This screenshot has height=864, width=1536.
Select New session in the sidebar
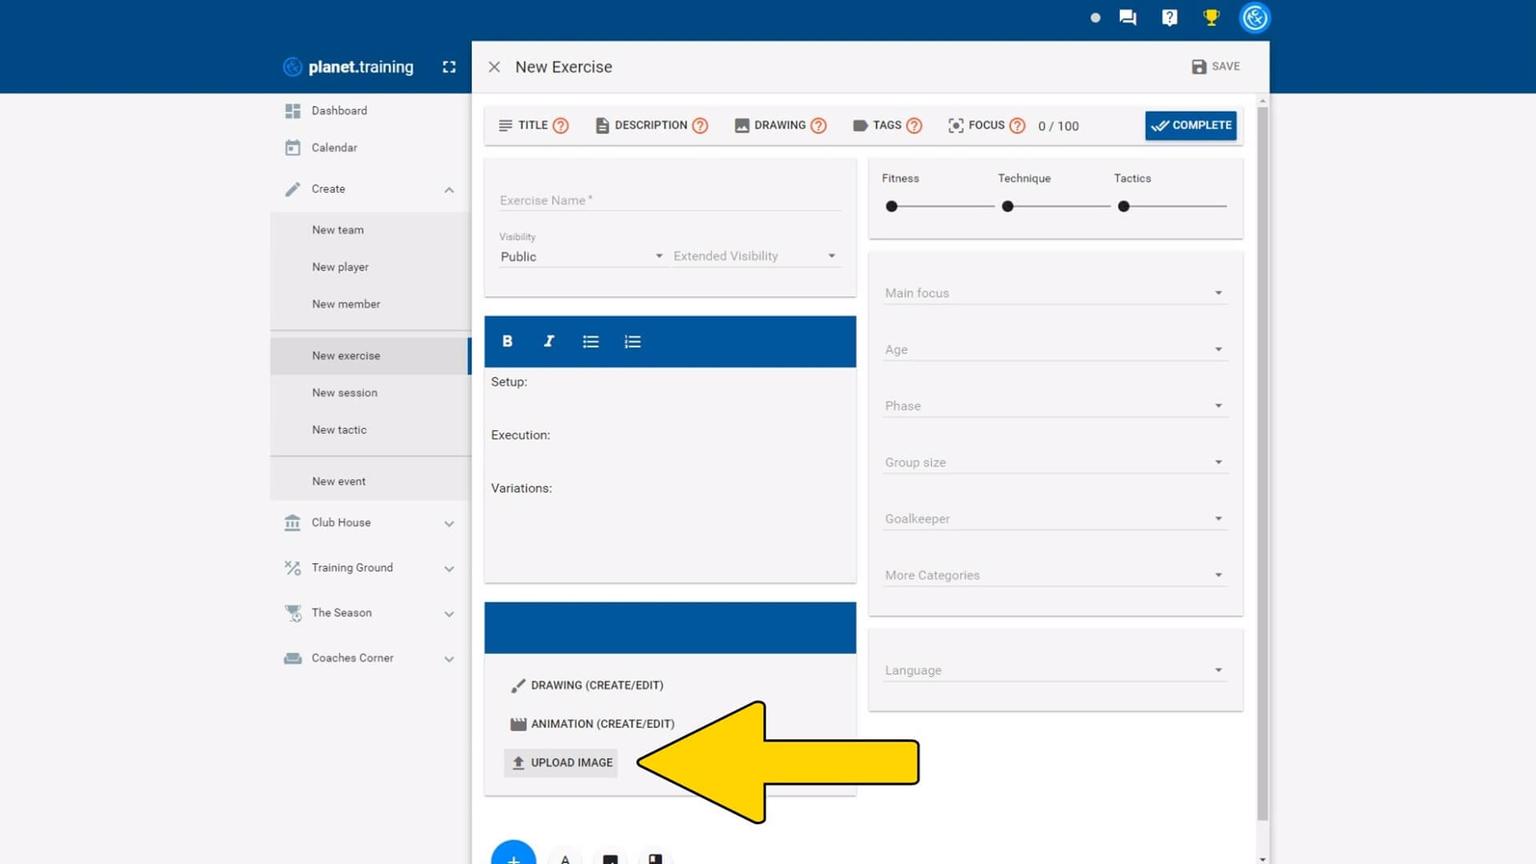pyautogui.click(x=345, y=393)
